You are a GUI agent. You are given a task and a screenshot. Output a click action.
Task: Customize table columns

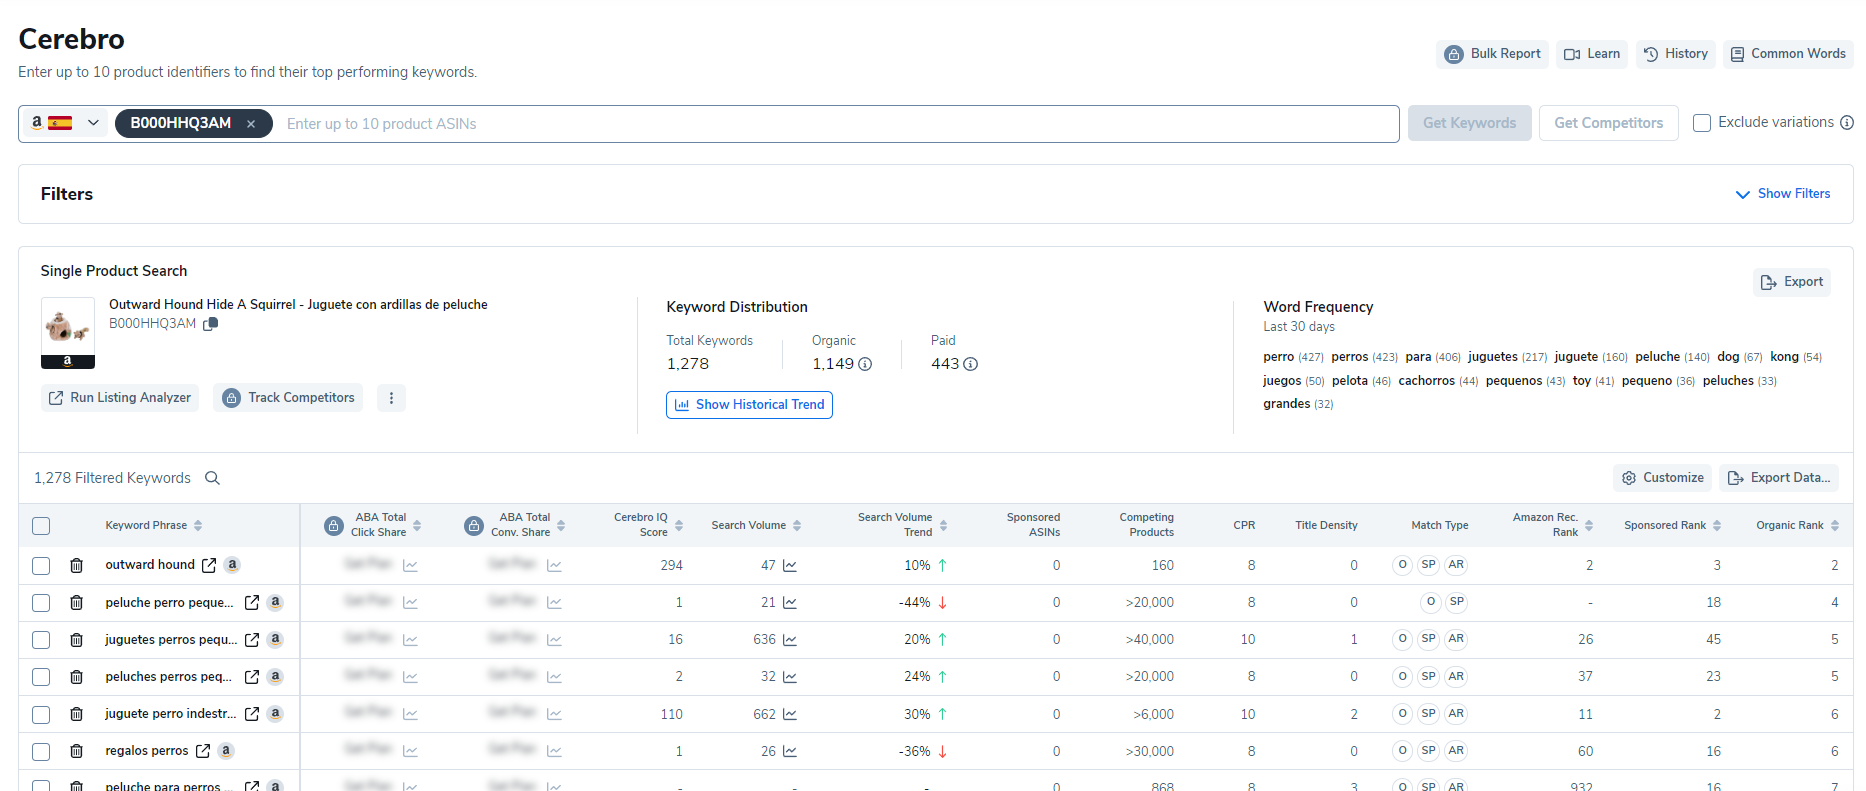coord(1662,478)
